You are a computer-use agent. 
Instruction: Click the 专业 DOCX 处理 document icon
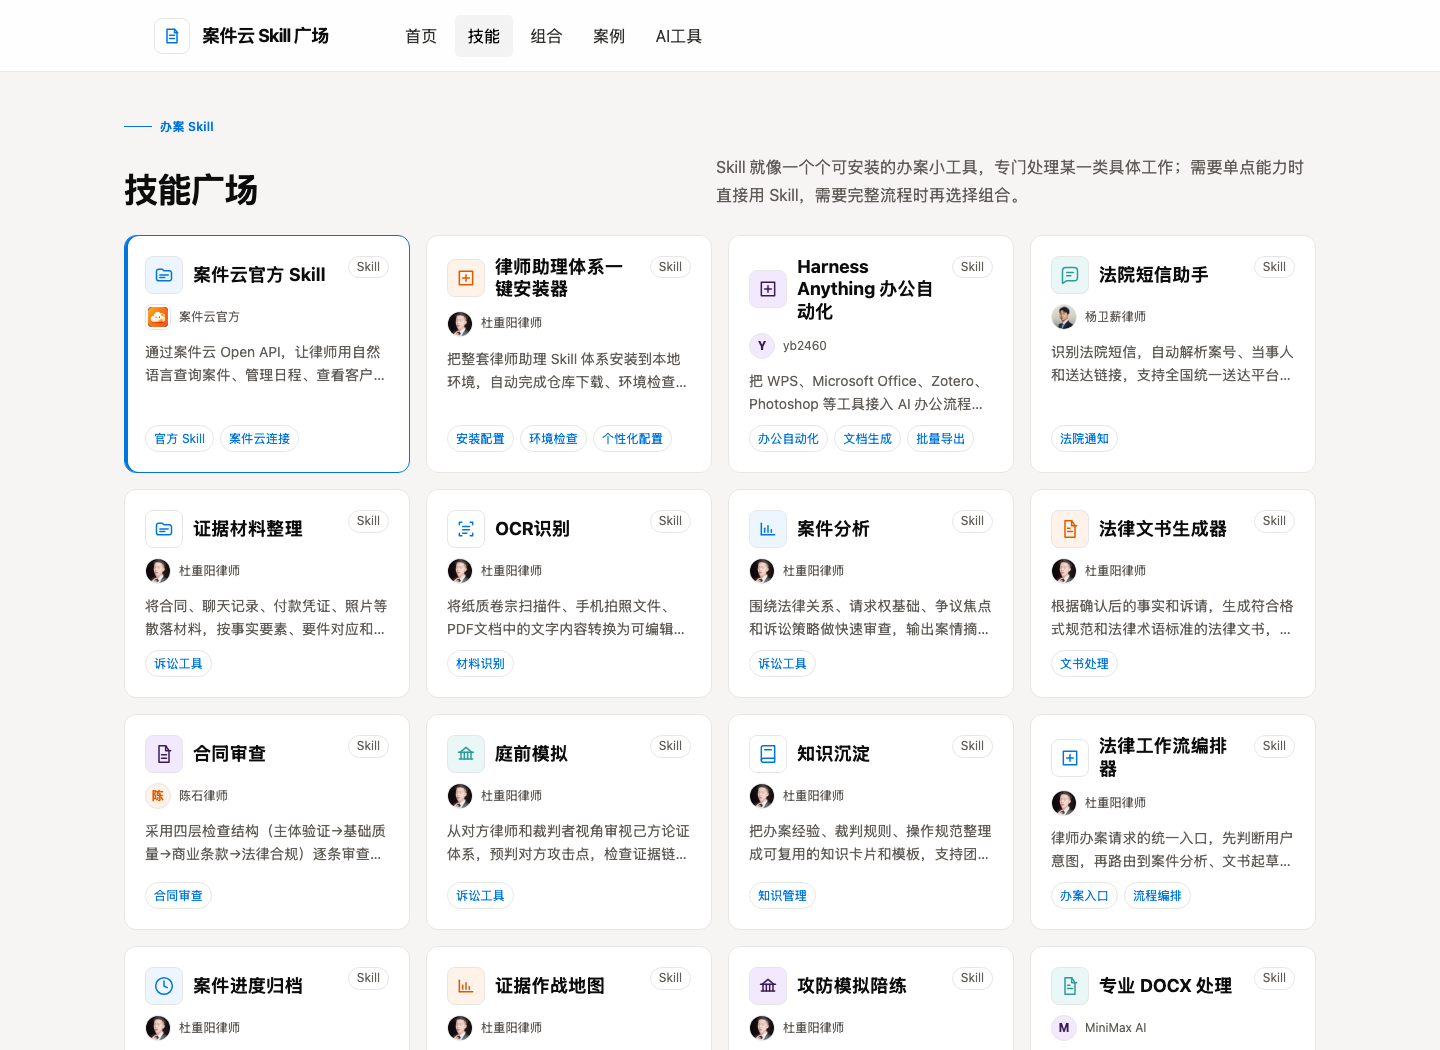1070,986
